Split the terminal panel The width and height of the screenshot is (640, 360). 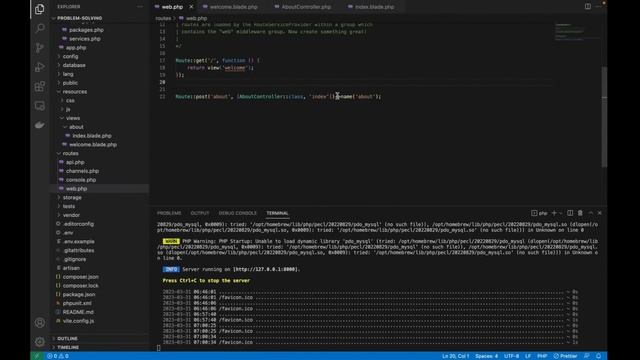pos(570,213)
